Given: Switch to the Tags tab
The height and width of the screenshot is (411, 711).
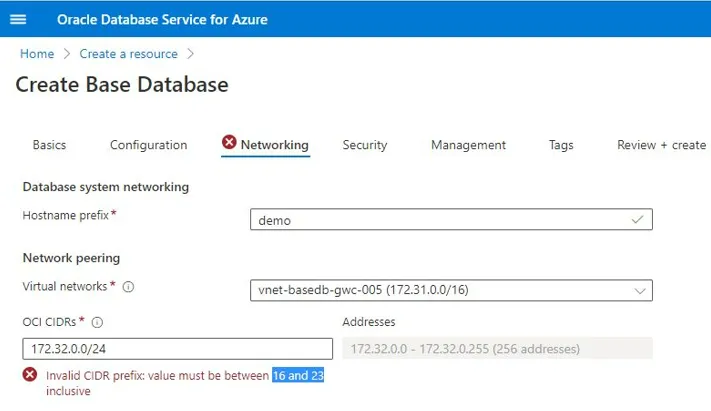Looking at the screenshot, I should point(561,145).
